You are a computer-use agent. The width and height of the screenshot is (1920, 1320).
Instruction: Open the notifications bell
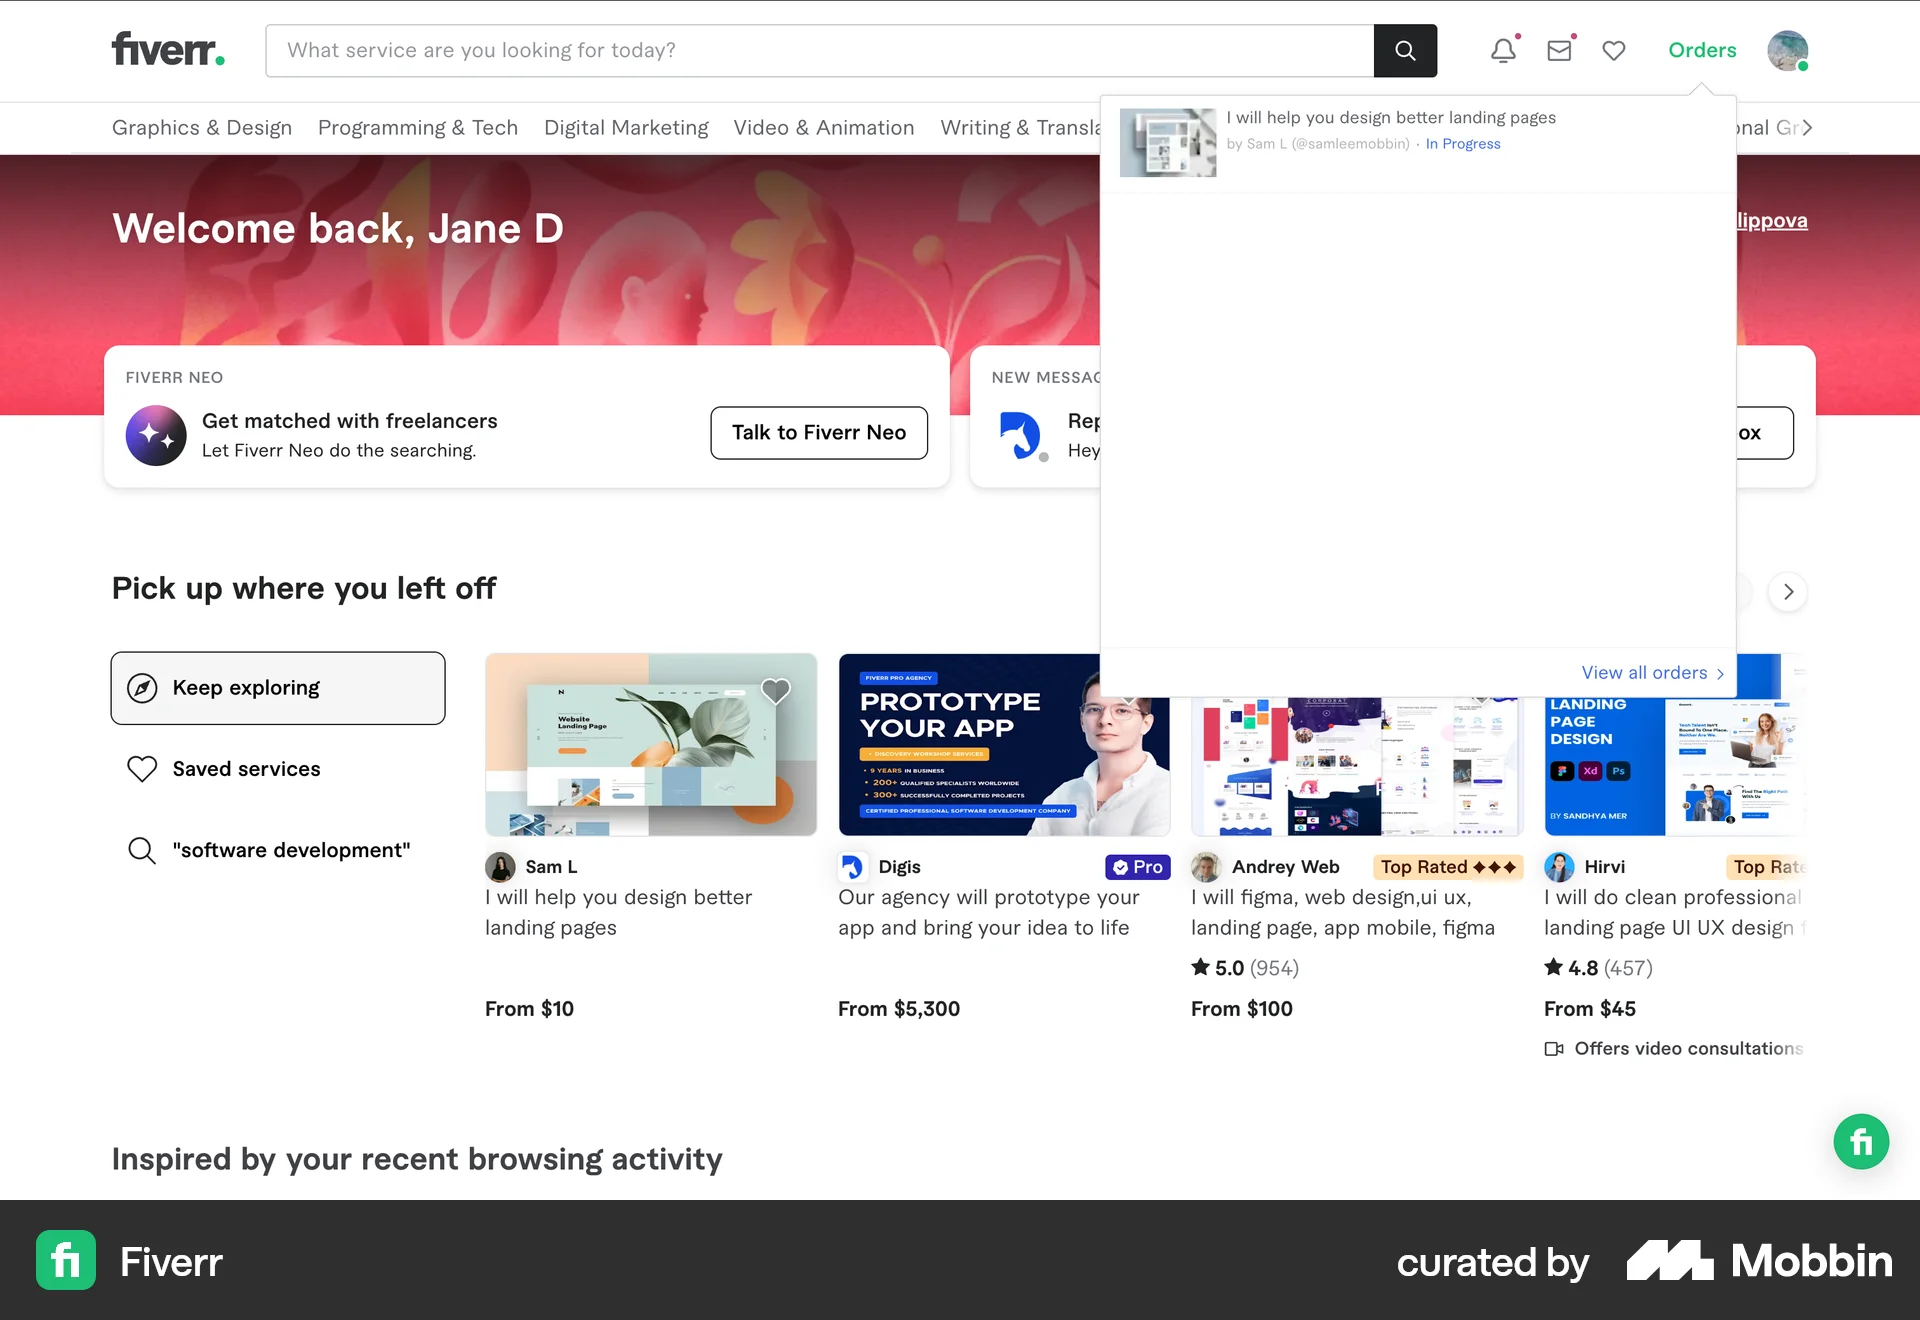coord(1503,50)
